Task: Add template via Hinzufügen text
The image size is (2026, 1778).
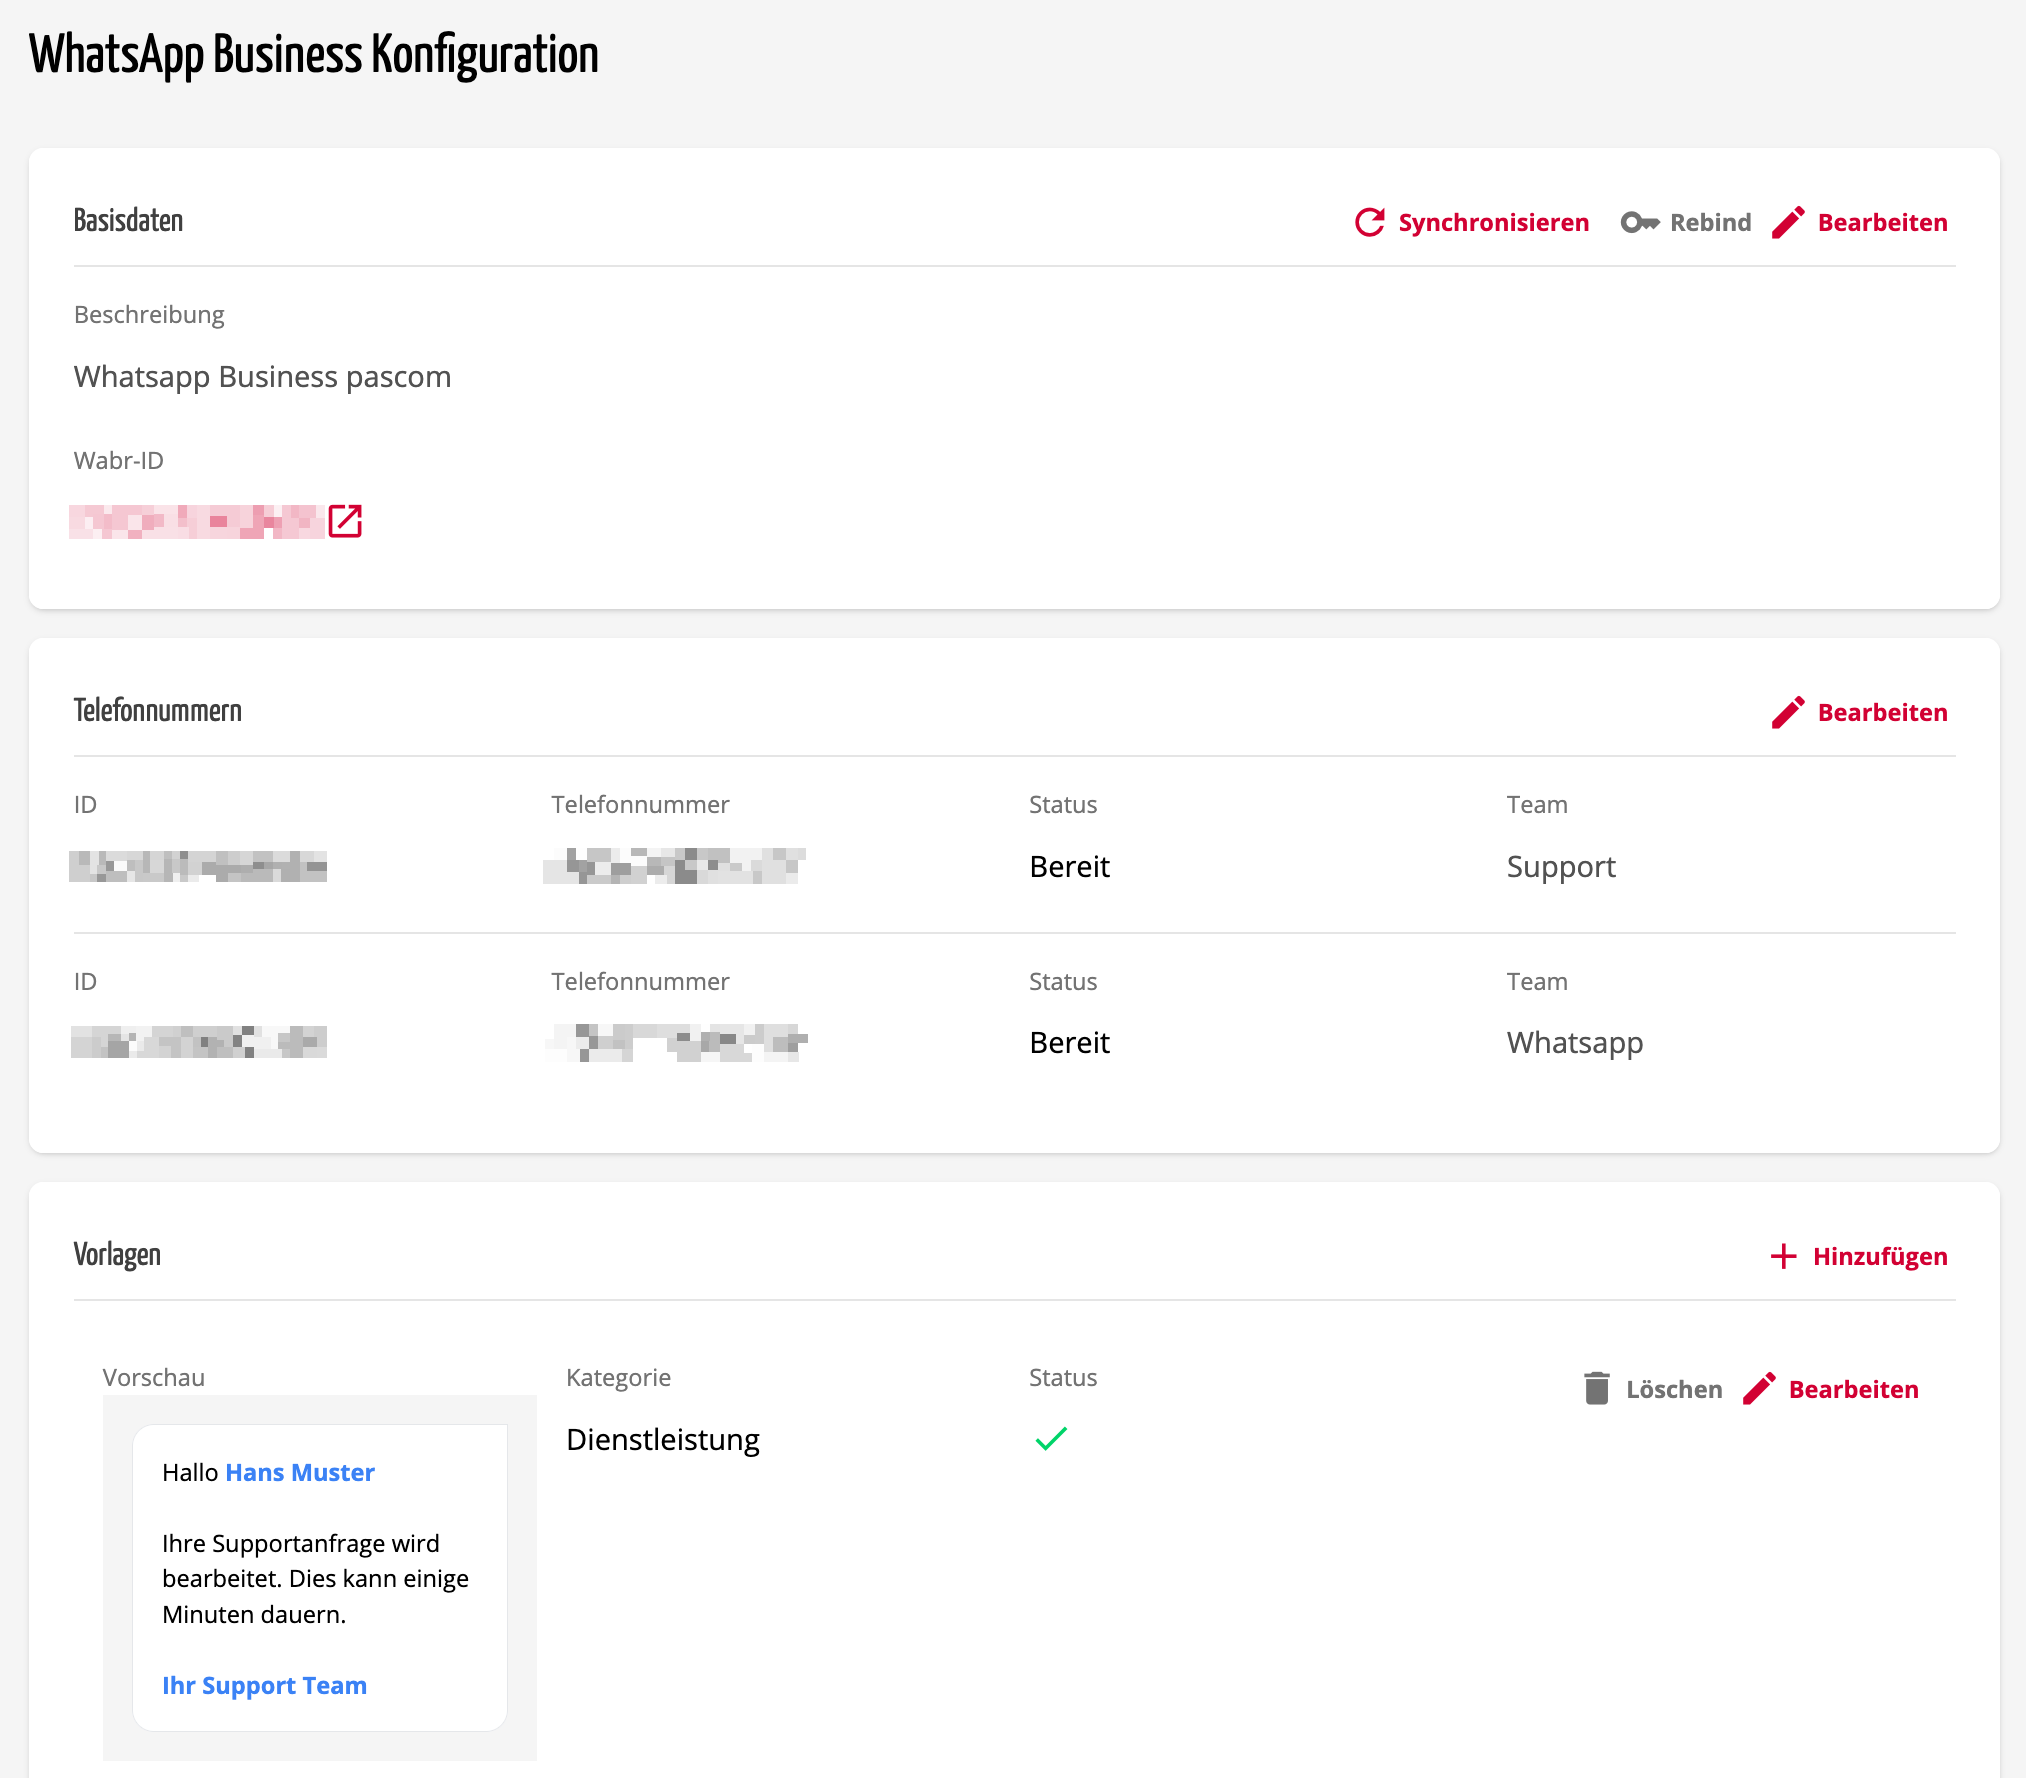Action: tap(1880, 1256)
